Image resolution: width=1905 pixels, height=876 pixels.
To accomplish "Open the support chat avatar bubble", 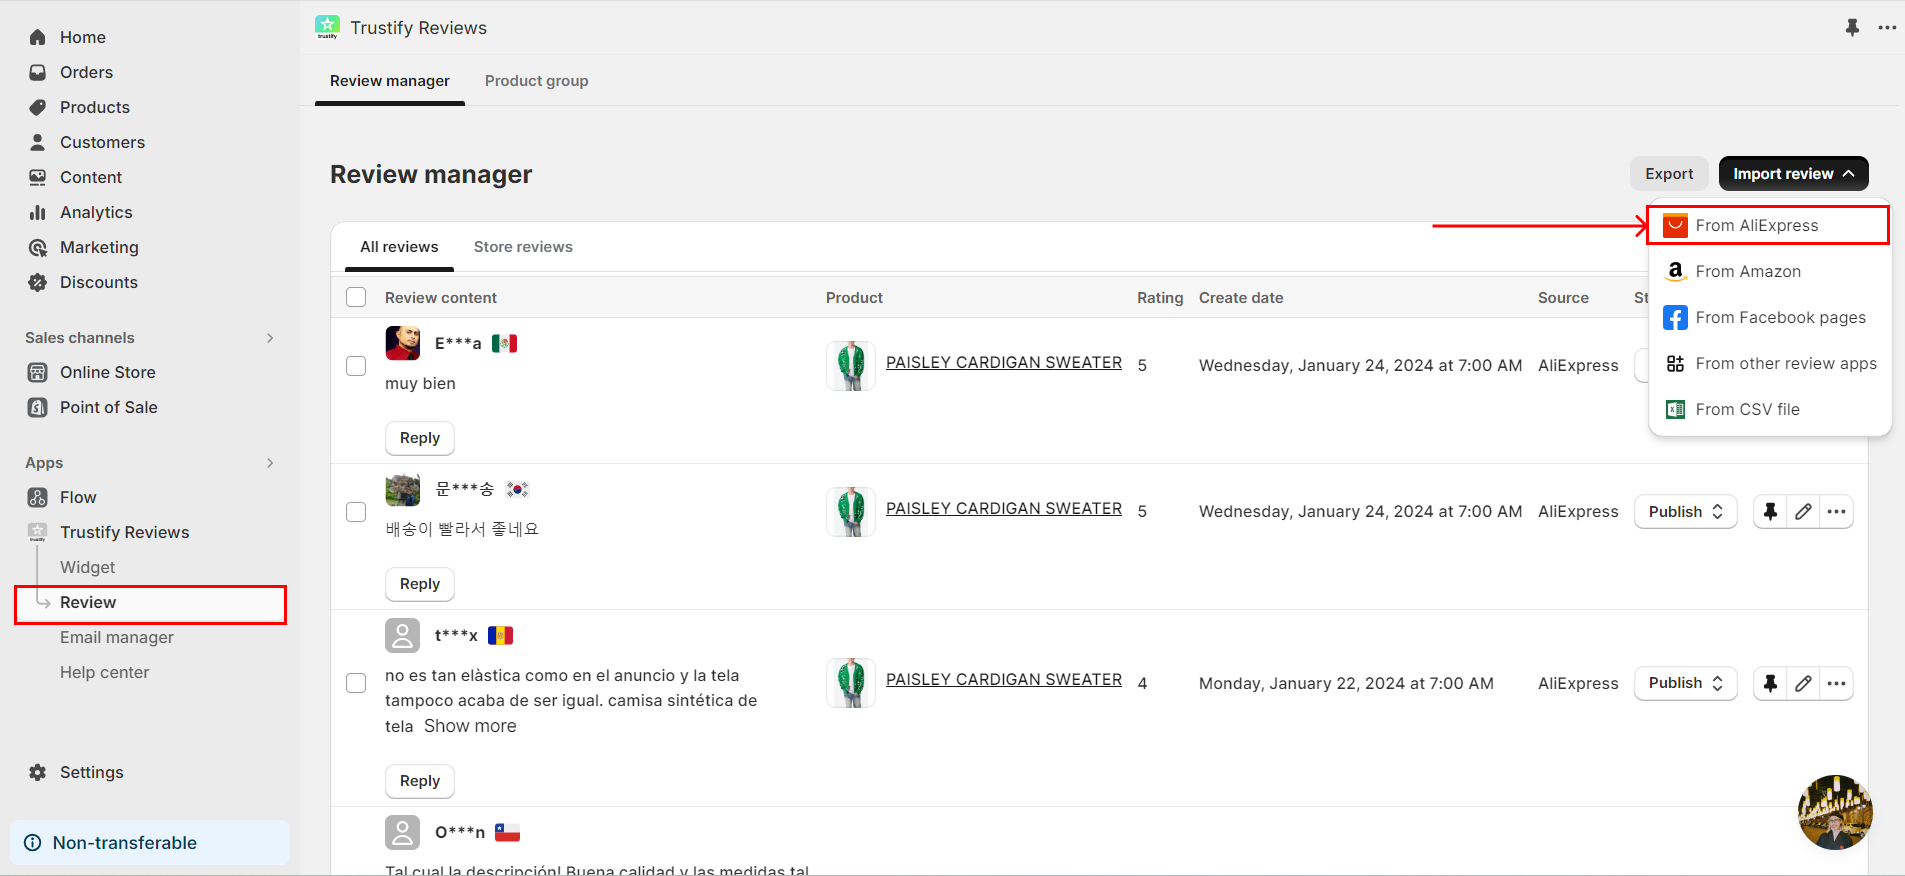I will 1835,812.
